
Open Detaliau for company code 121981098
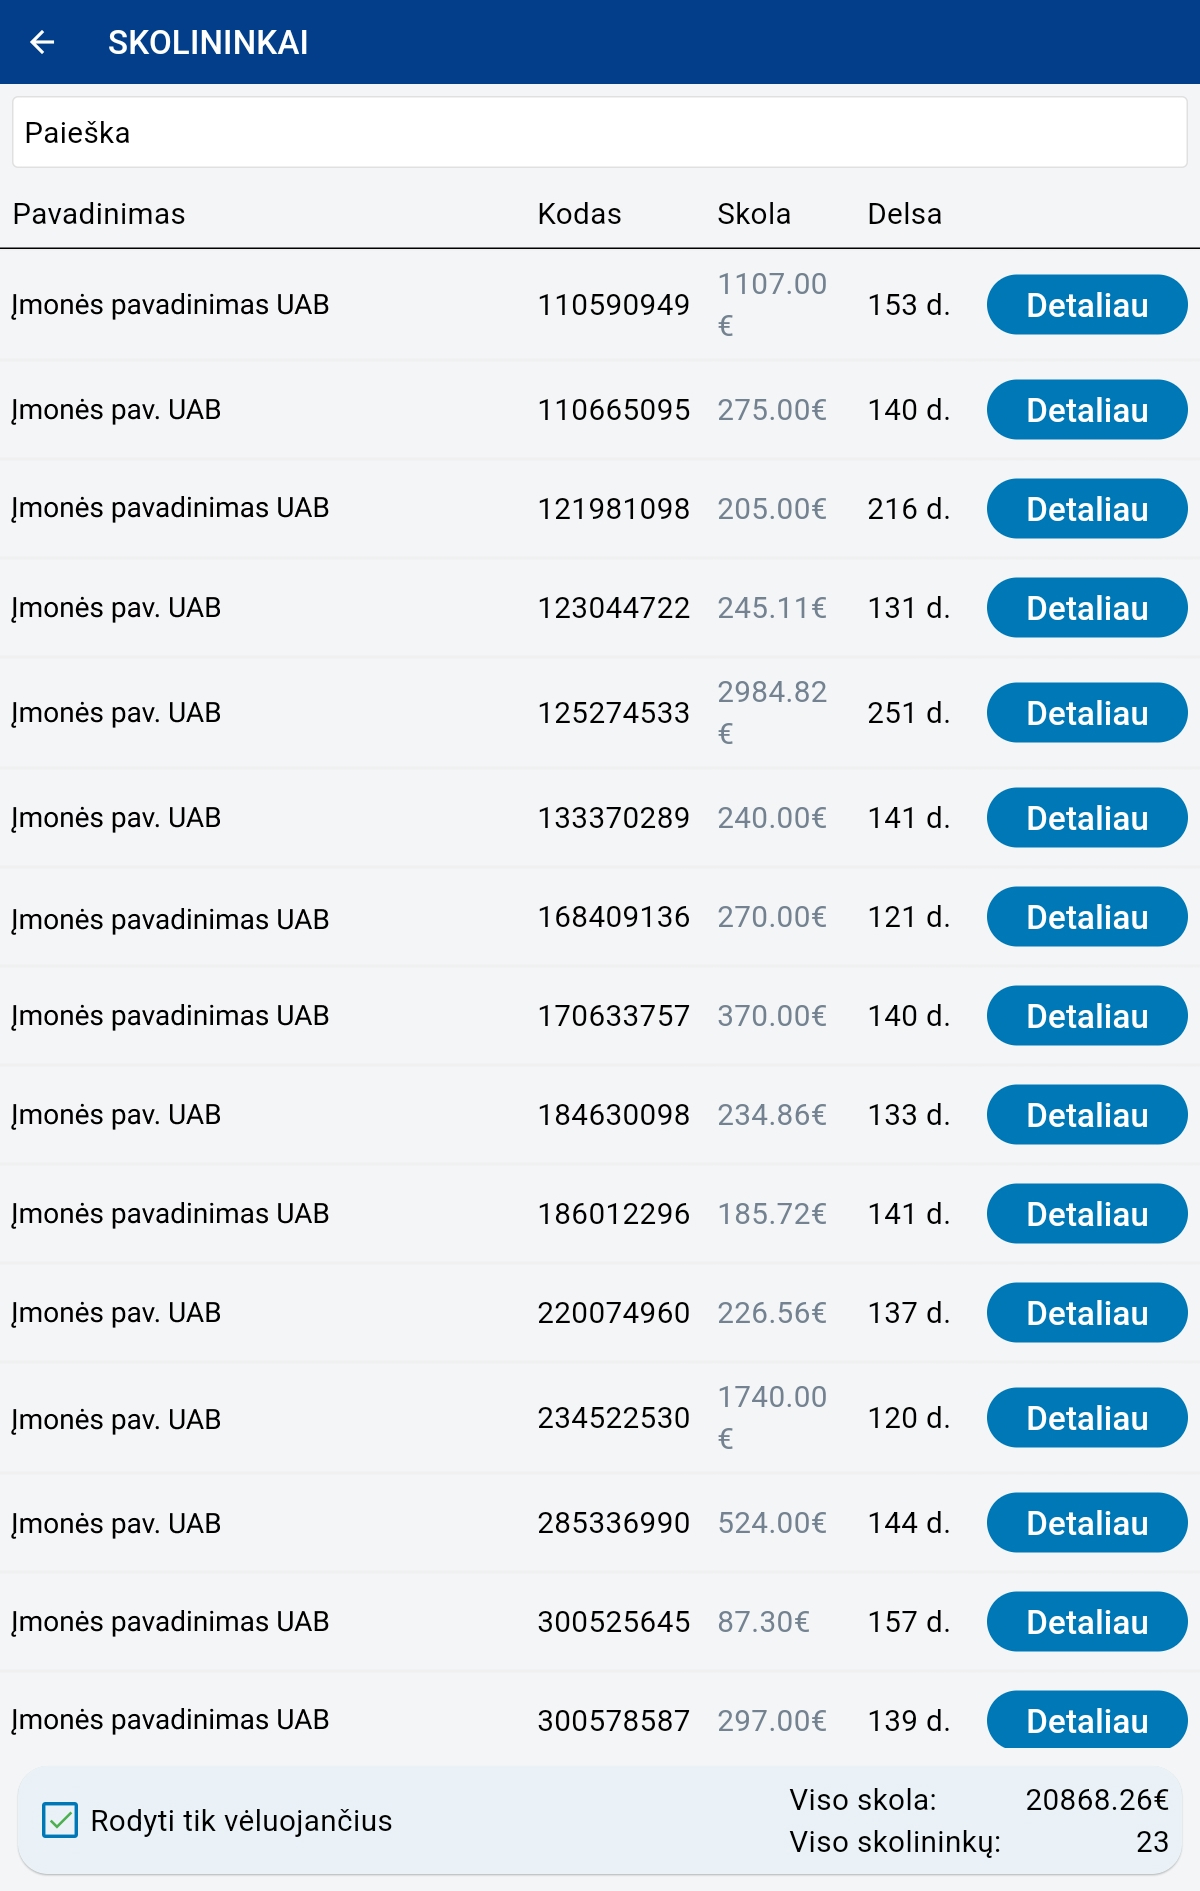tap(1087, 509)
